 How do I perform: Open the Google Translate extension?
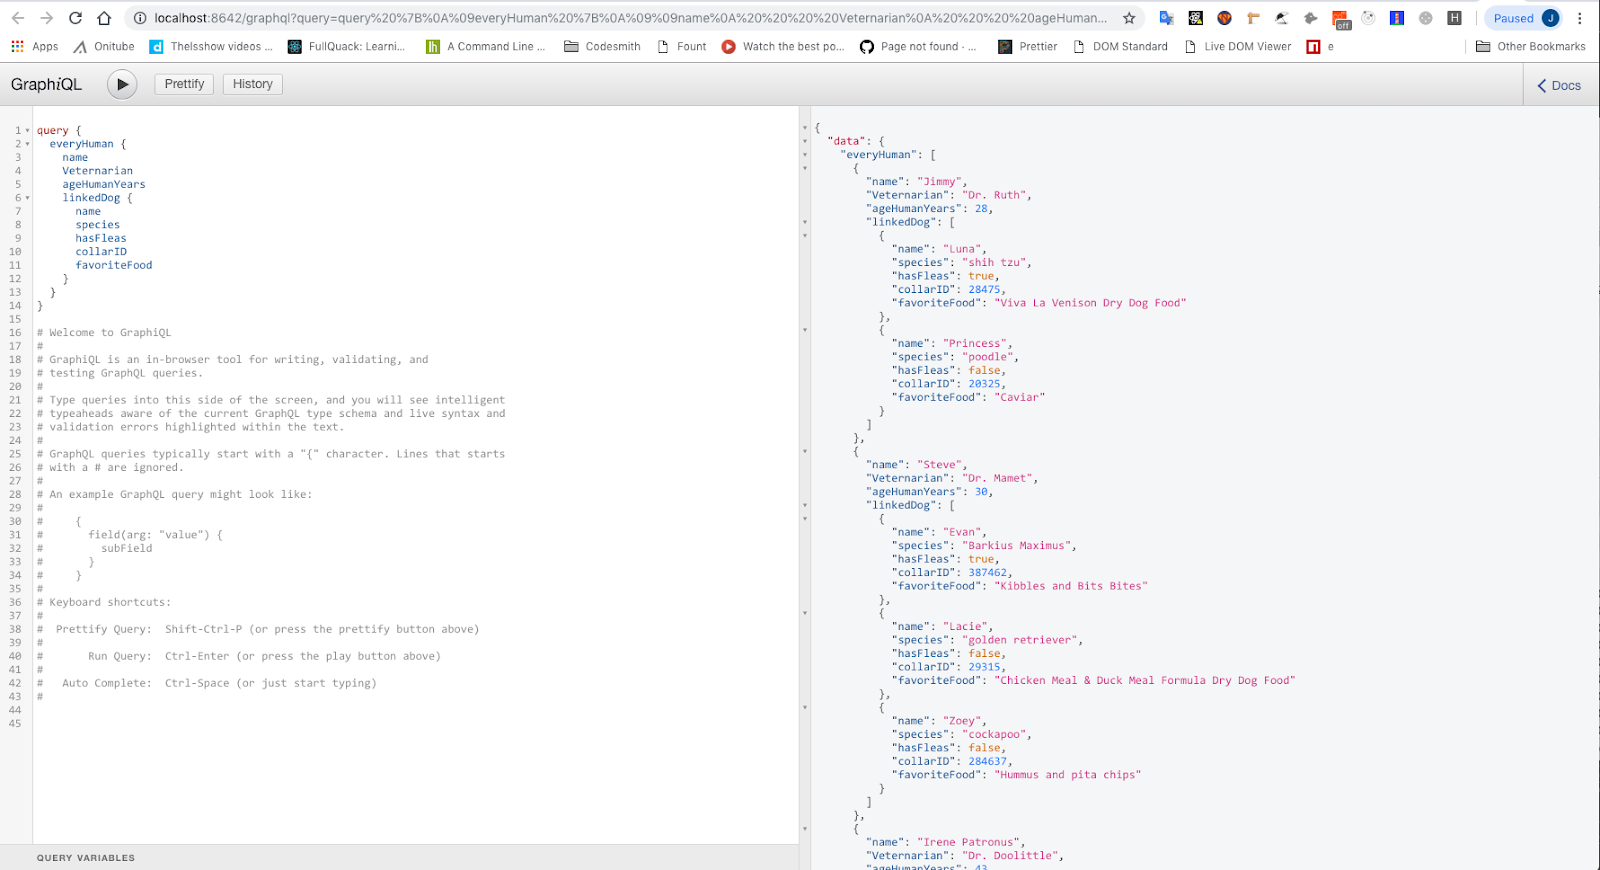point(1166,18)
